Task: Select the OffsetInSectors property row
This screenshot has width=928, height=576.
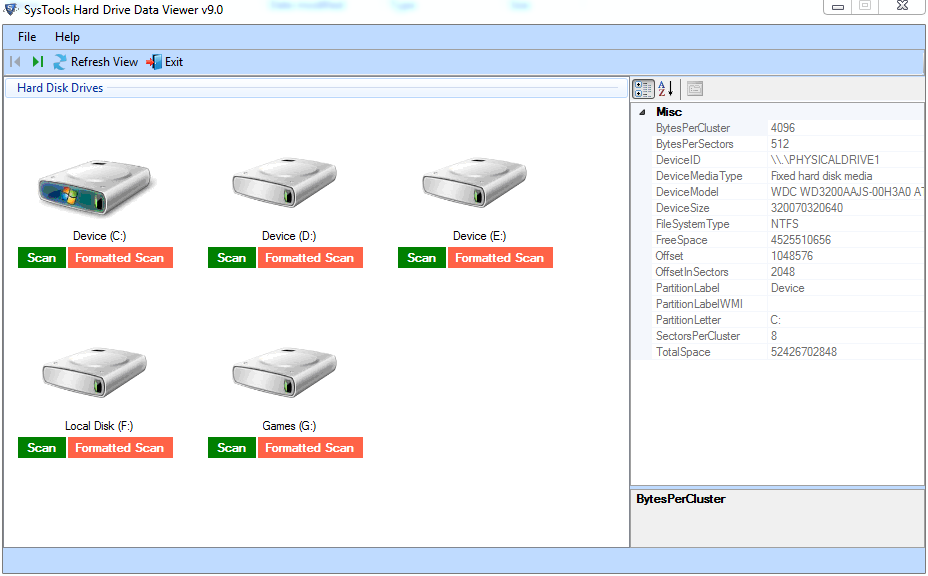Action: point(787,272)
